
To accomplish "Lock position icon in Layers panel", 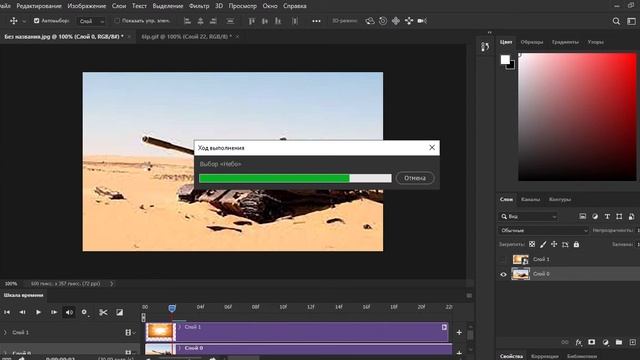I will coord(554,244).
